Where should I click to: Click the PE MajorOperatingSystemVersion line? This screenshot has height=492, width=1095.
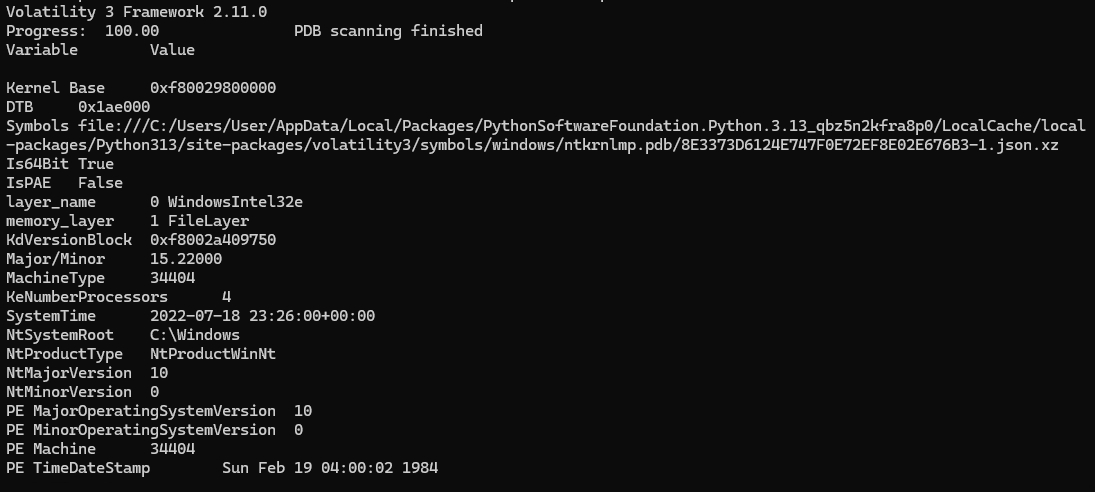pyautogui.click(x=159, y=410)
